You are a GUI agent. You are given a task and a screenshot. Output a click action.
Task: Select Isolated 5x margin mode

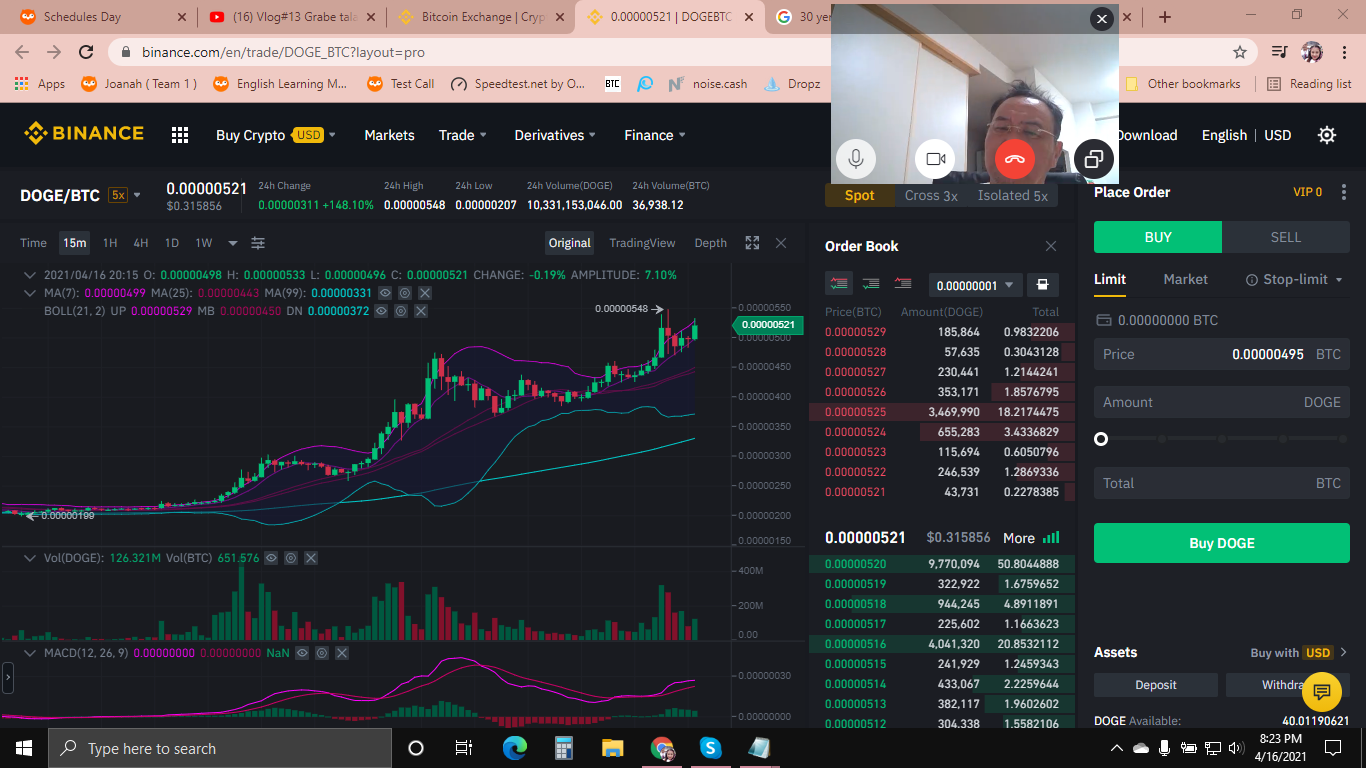point(1013,196)
